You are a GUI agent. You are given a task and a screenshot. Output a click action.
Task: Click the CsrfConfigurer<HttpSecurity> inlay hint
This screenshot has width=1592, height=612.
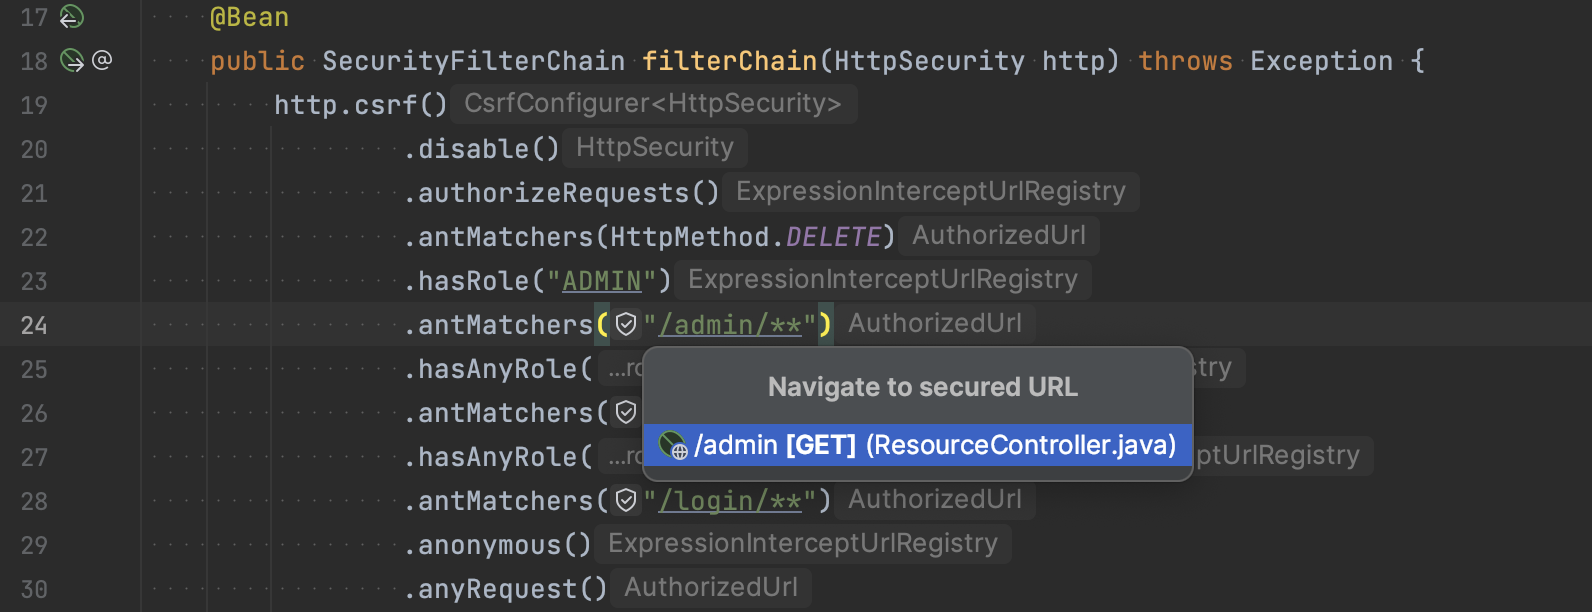coord(652,103)
